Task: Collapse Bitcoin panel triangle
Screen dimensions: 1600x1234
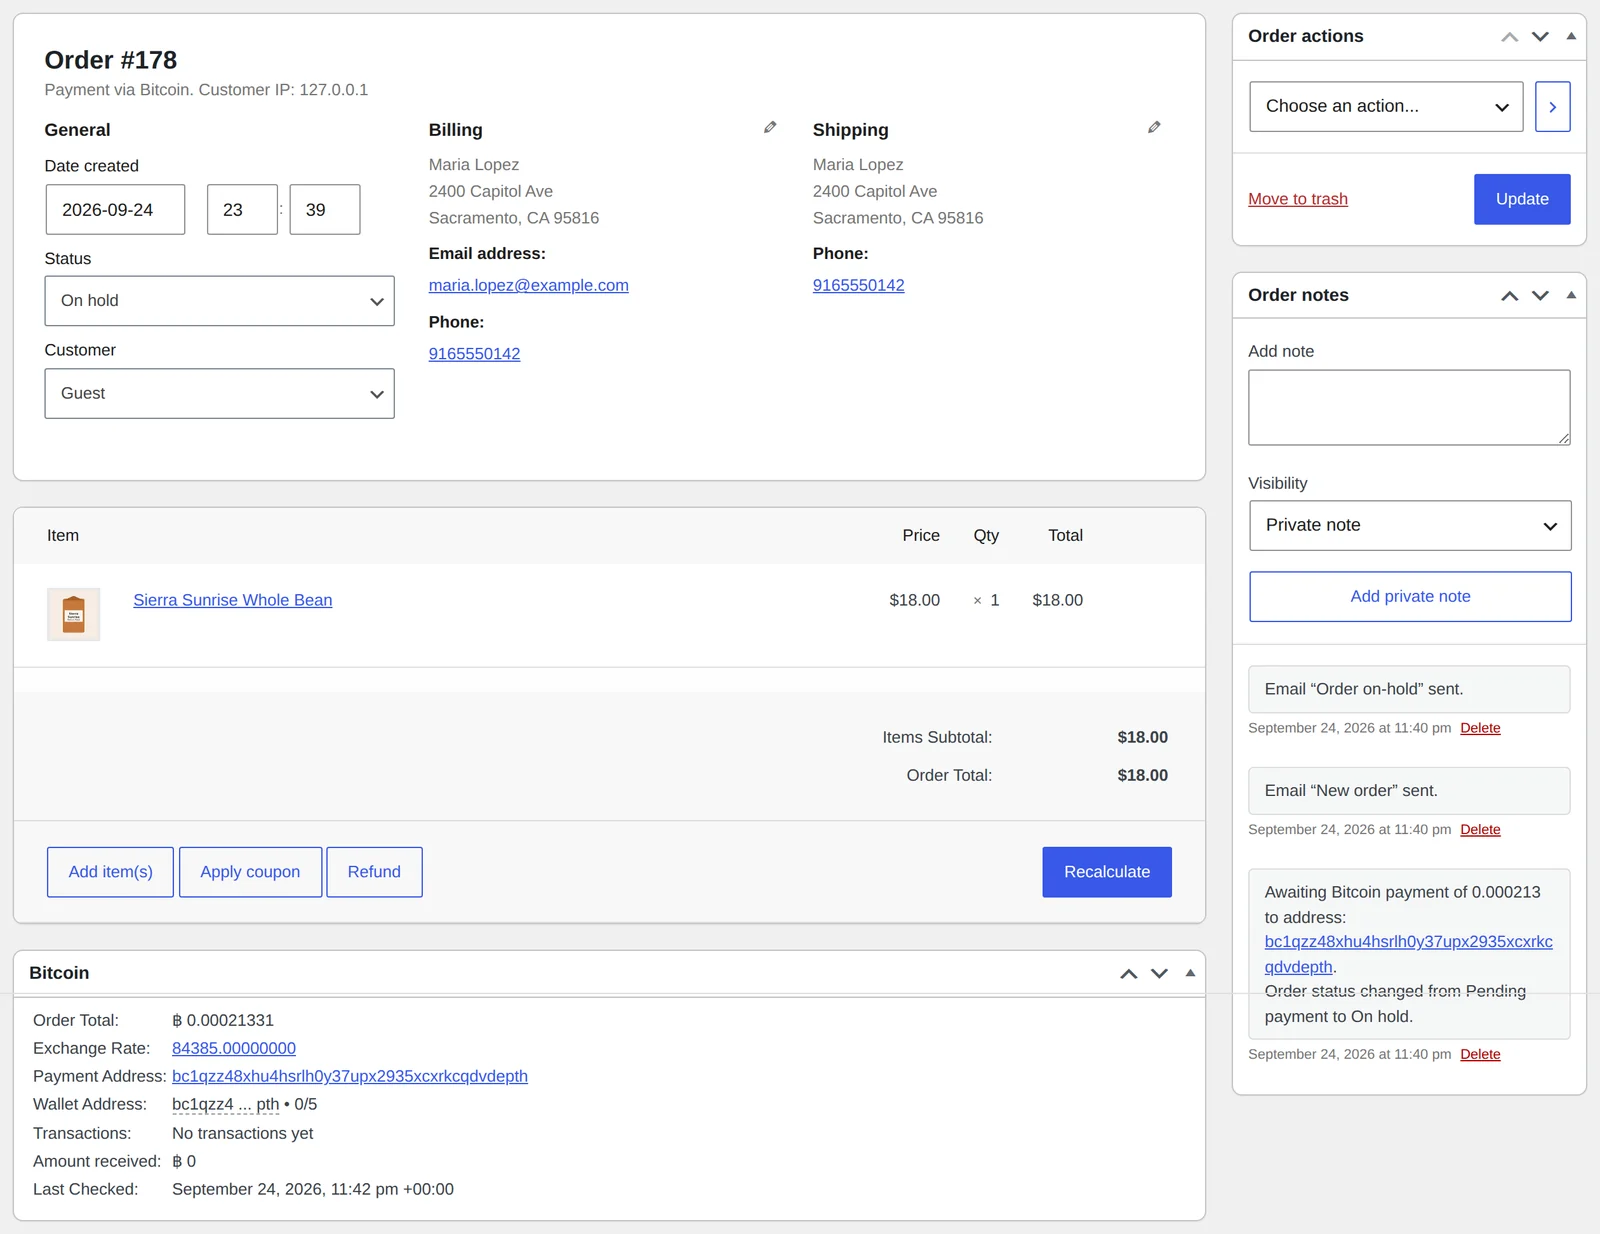Action: [1190, 973]
